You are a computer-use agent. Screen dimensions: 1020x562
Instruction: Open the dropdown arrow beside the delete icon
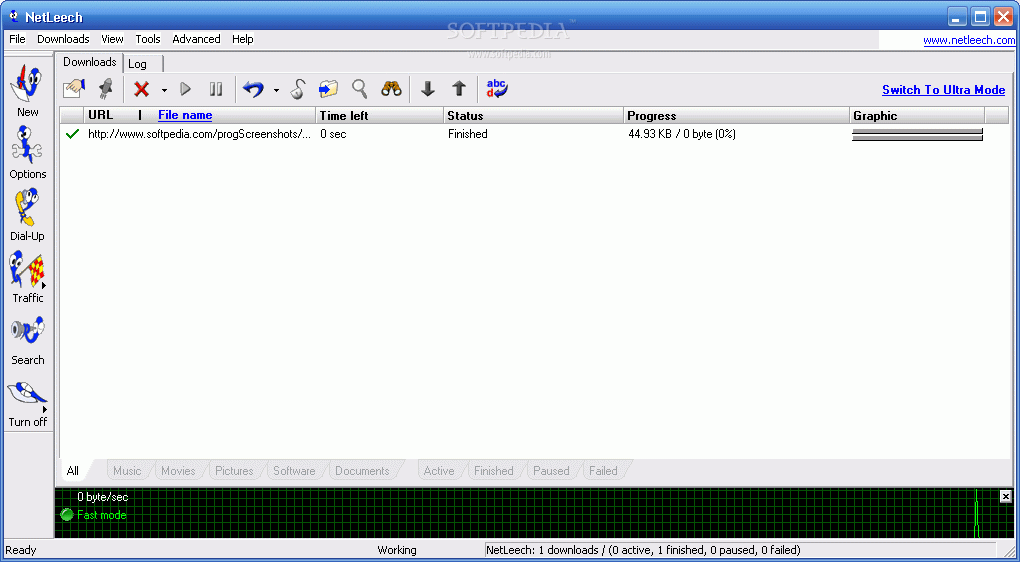164,90
